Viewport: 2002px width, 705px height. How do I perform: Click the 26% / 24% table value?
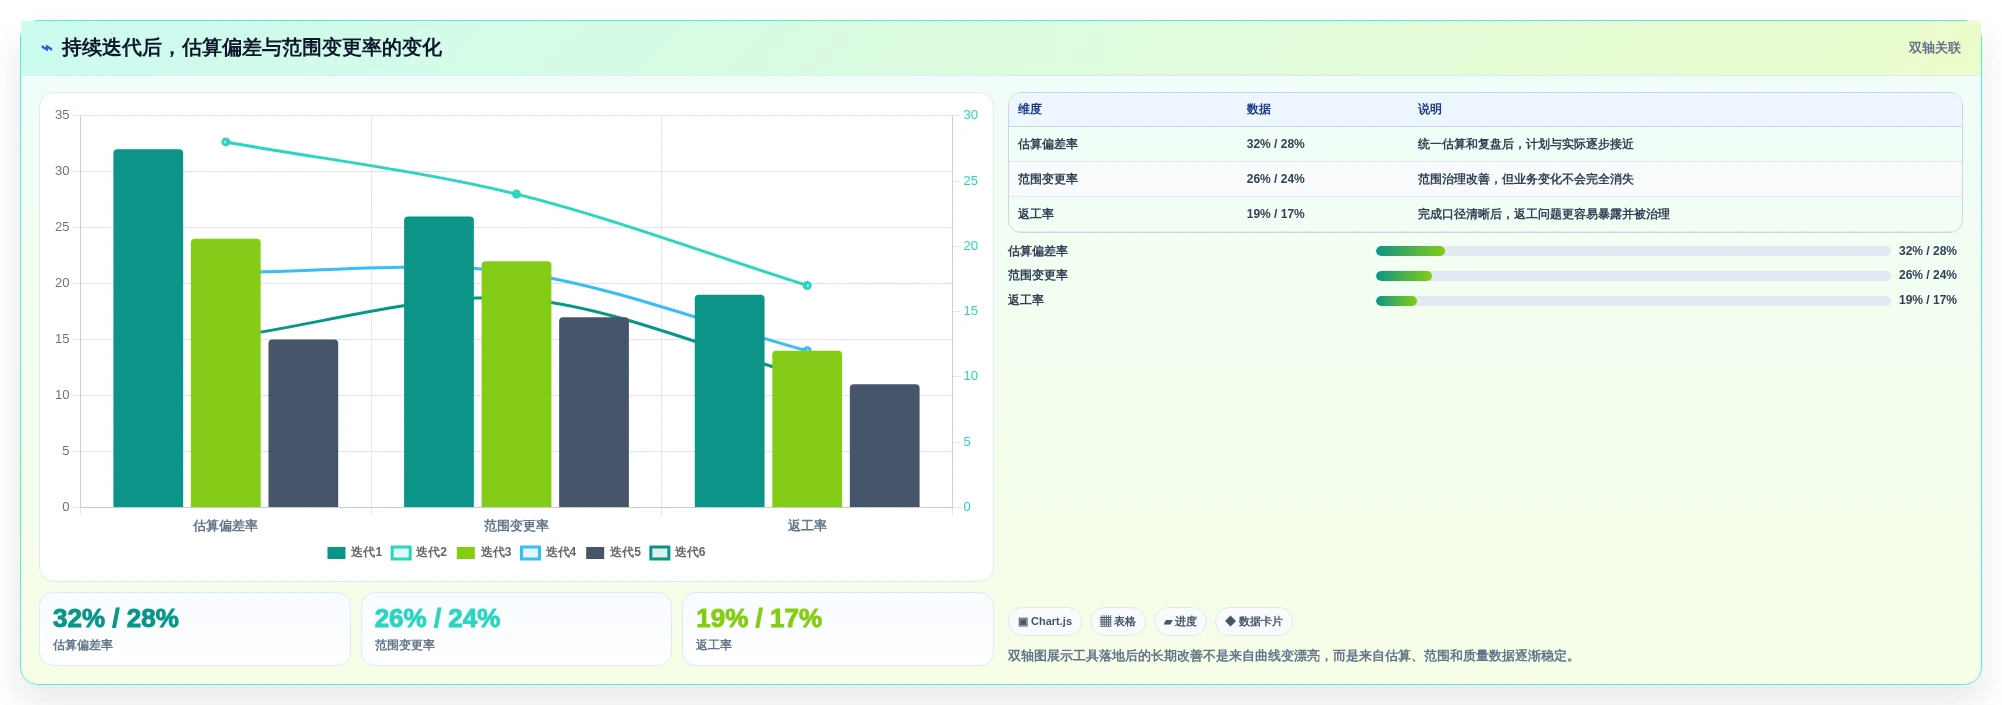[x=1275, y=179]
